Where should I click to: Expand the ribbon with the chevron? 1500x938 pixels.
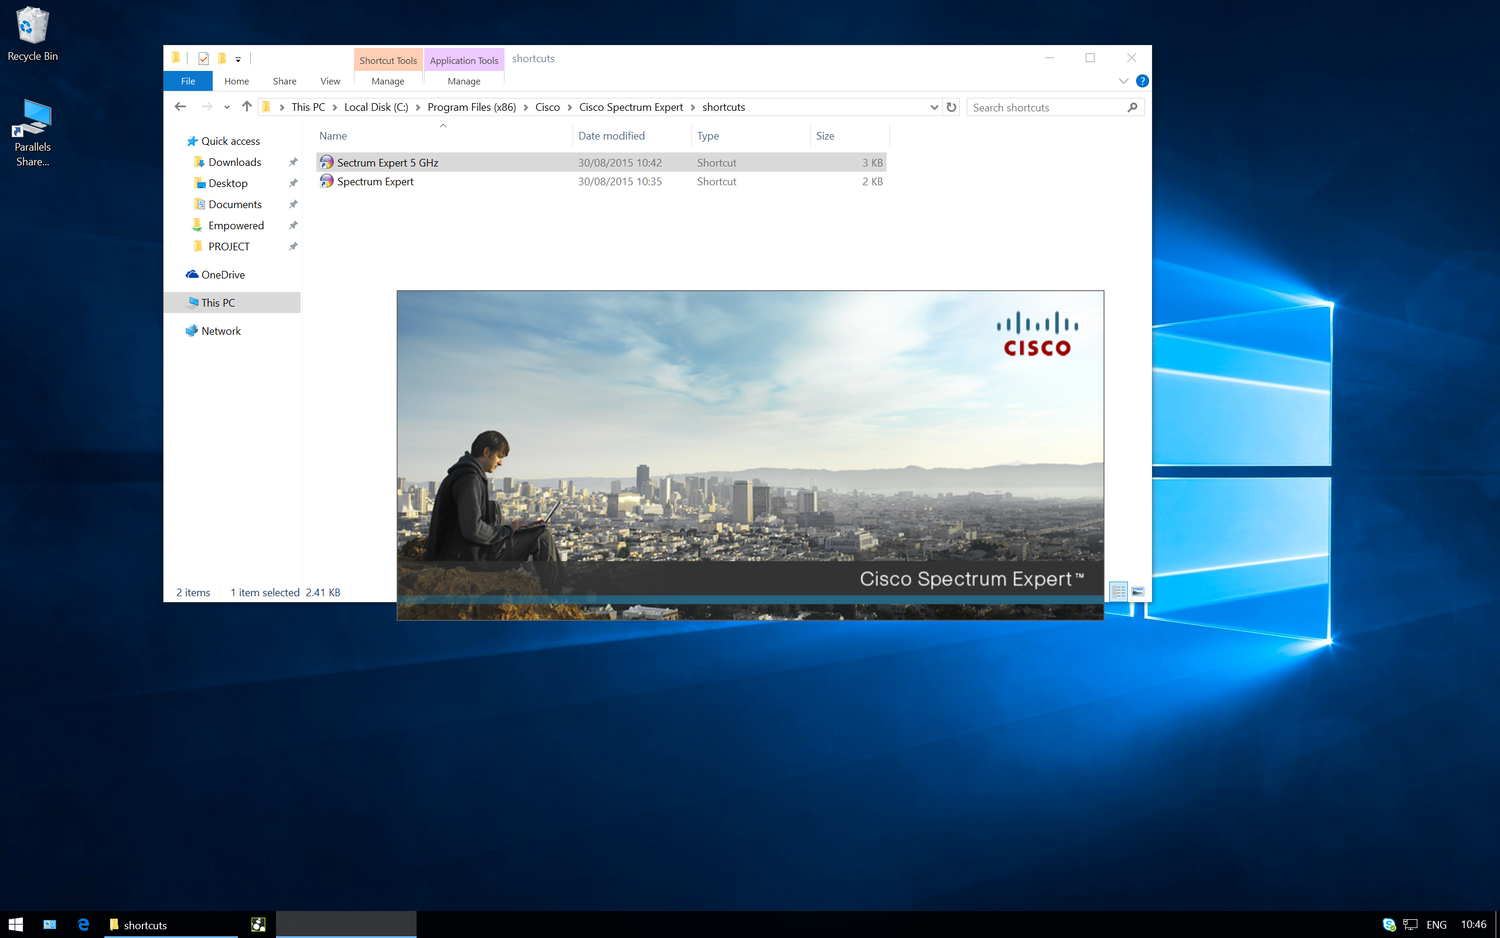[1123, 81]
